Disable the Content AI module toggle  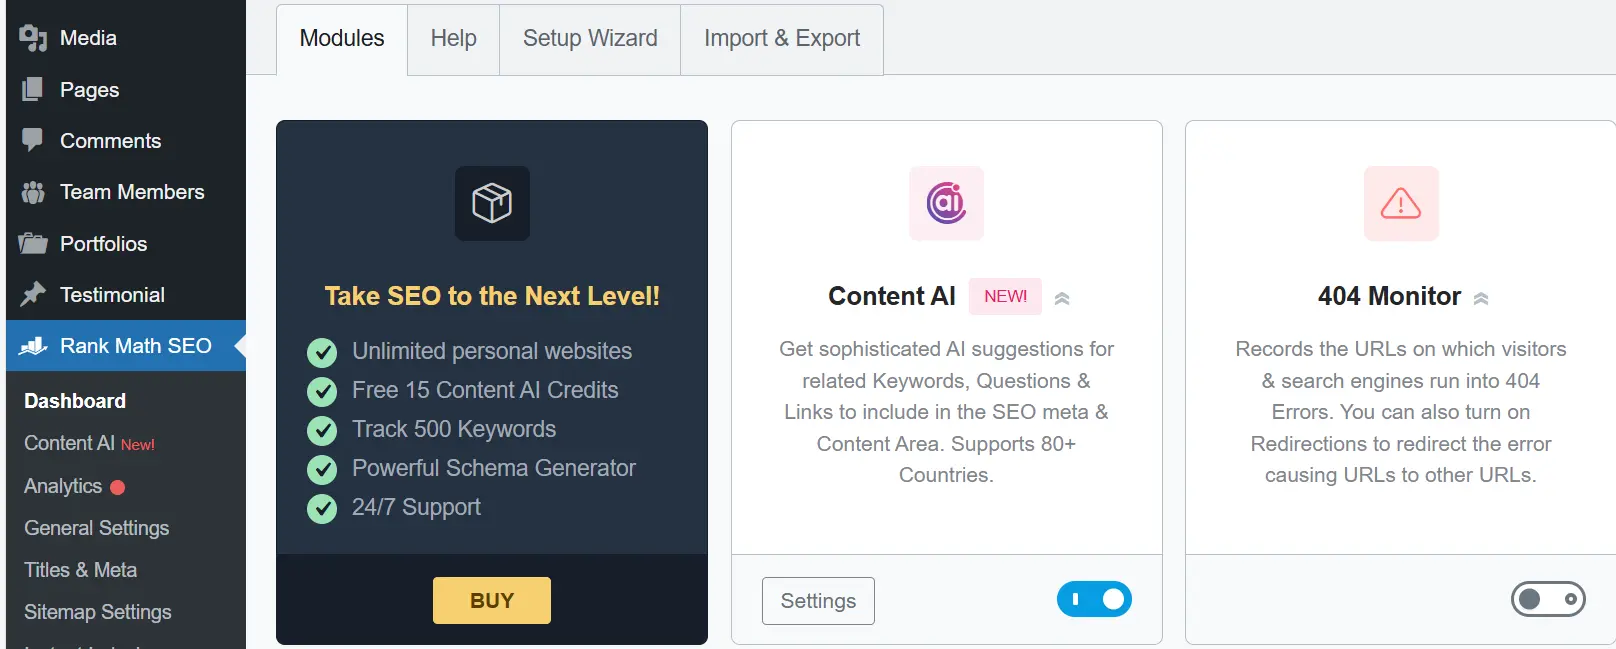click(x=1094, y=600)
